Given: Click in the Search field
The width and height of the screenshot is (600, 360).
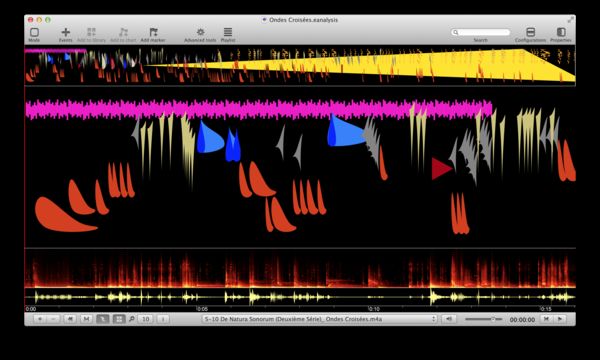Looking at the screenshot, I should pyautogui.click(x=481, y=33).
